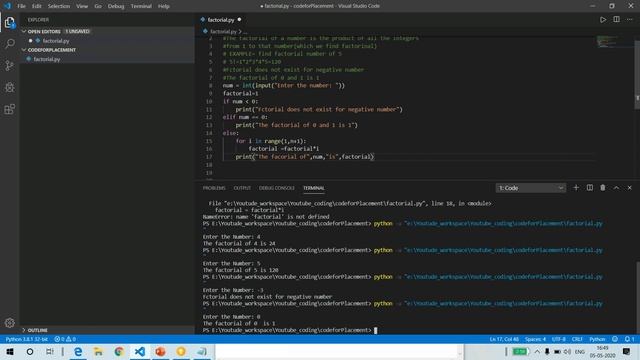Open the Run and Debug view
This screenshot has width=640, height=360.
point(9,87)
